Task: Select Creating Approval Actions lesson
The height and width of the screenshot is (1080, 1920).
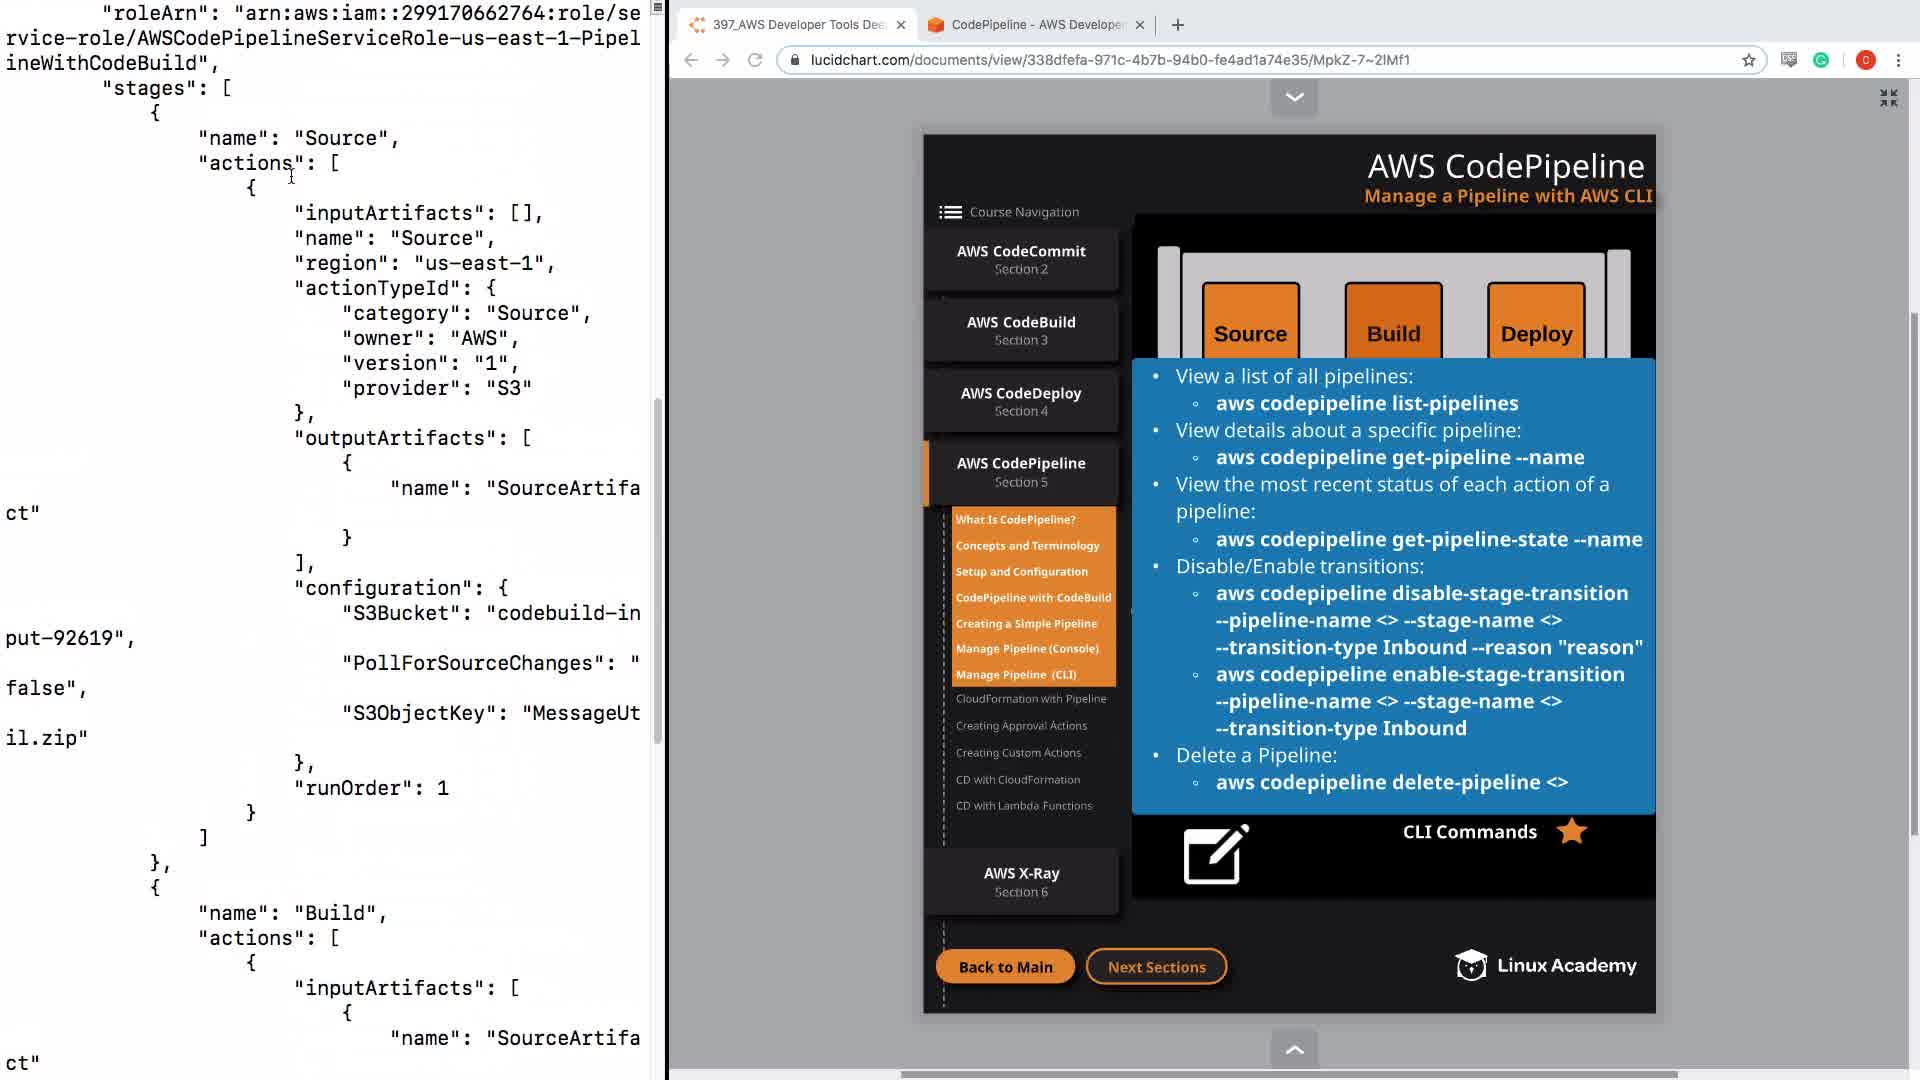Action: pos(1021,726)
